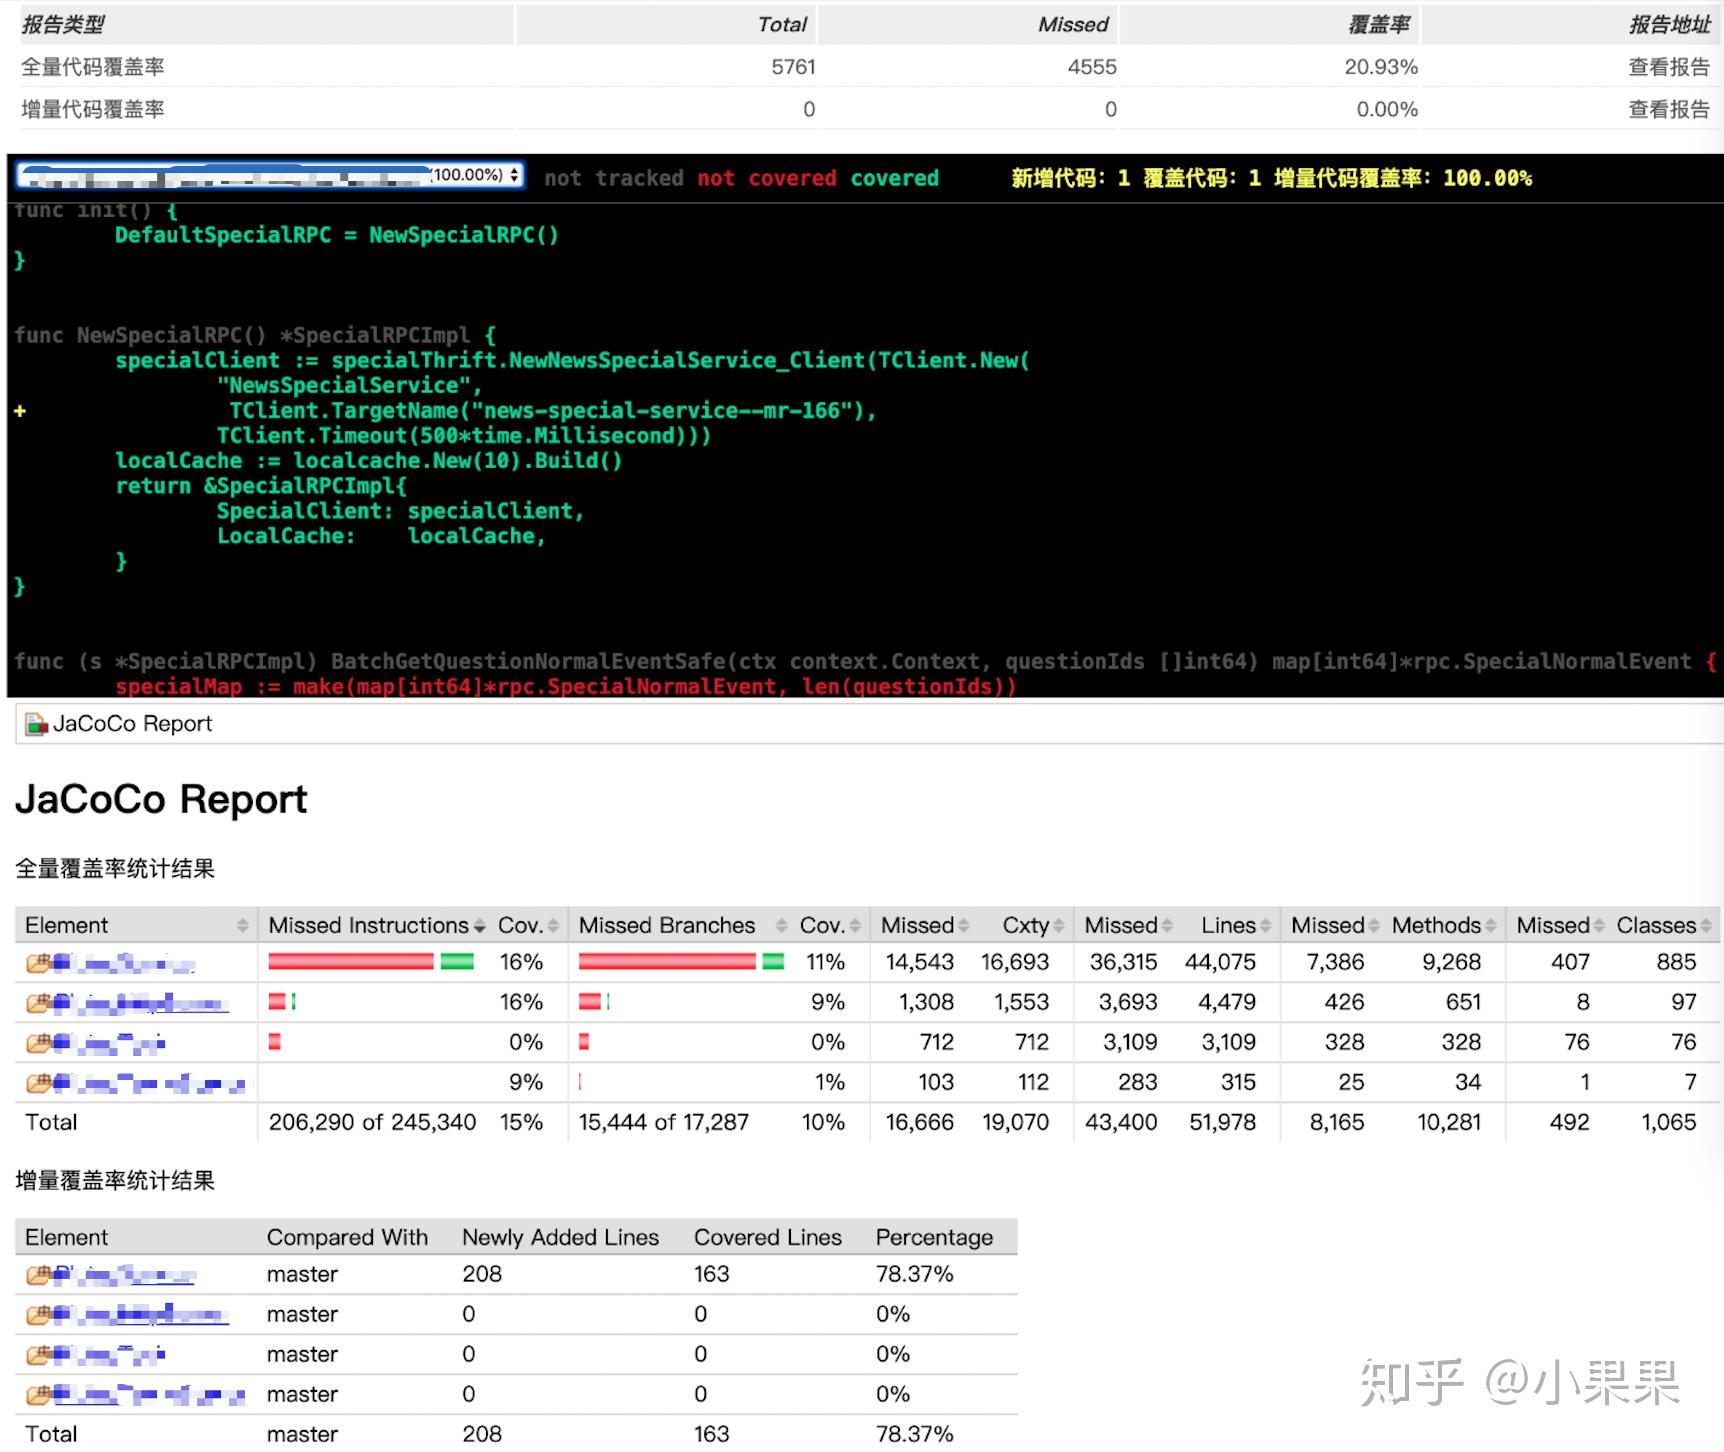Click the red 'specialMap := make' code line
The image size is (1724, 1452).
(x=565, y=686)
